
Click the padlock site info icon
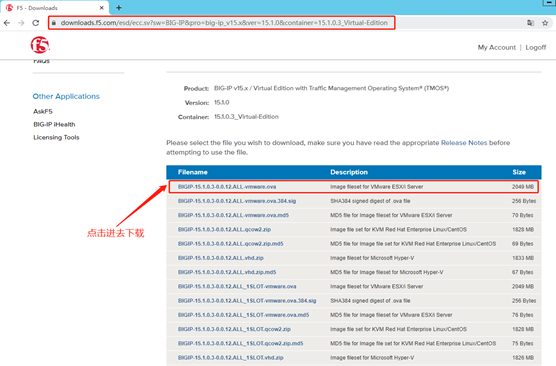coord(54,23)
